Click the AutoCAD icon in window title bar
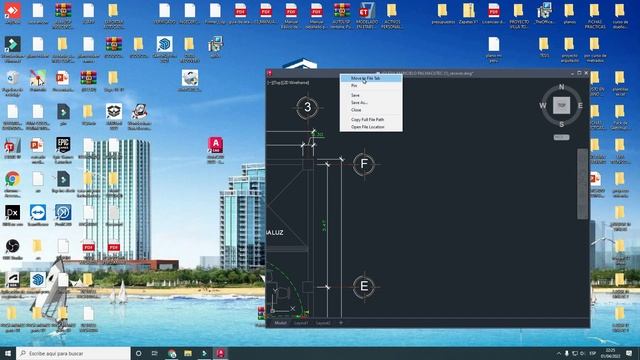 [269, 73]
